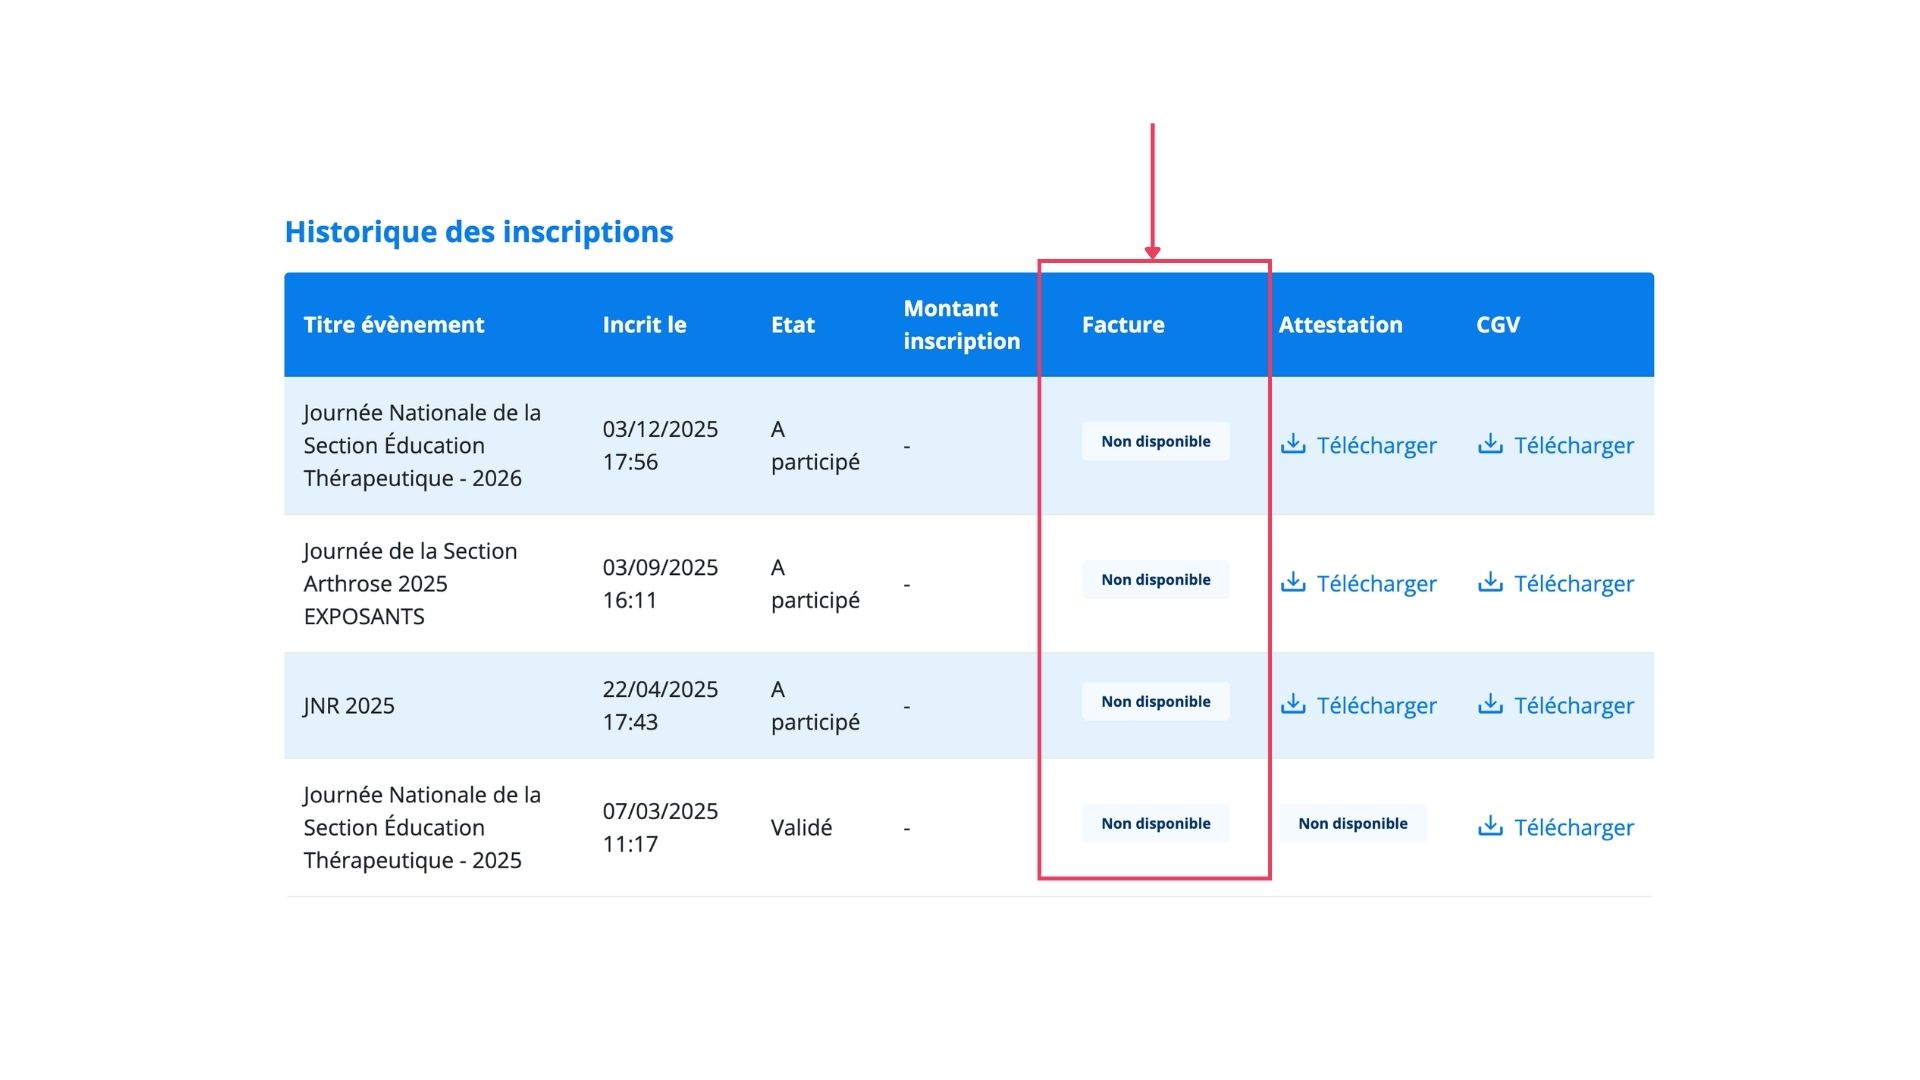
Task: Click A participé status in JNR 2025 row
Action: coord(815,706)
